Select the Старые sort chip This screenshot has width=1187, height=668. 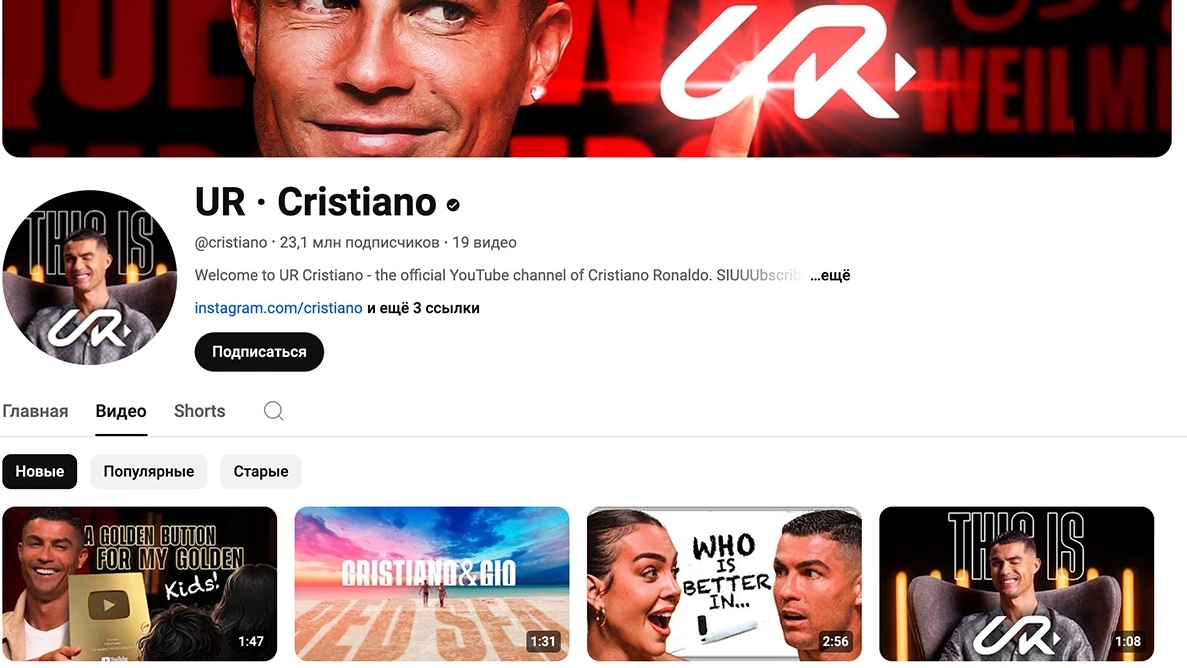click(x=260, y=471)
